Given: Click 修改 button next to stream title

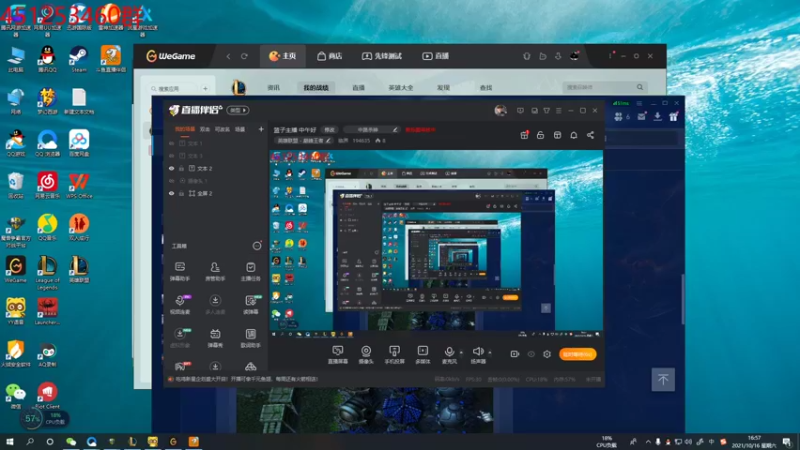Looking at the screenshot, I should click(x=330, y=130).
